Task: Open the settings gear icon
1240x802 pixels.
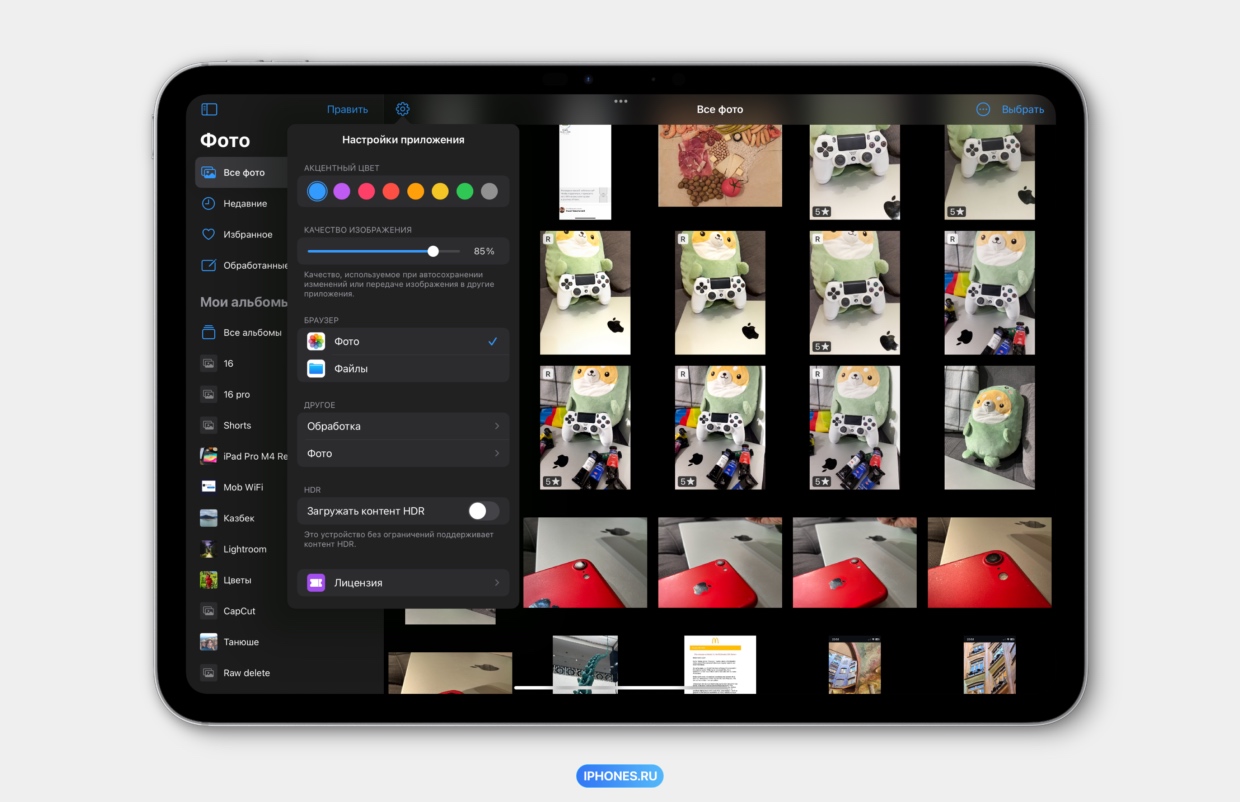Action: tap(402, 109)
